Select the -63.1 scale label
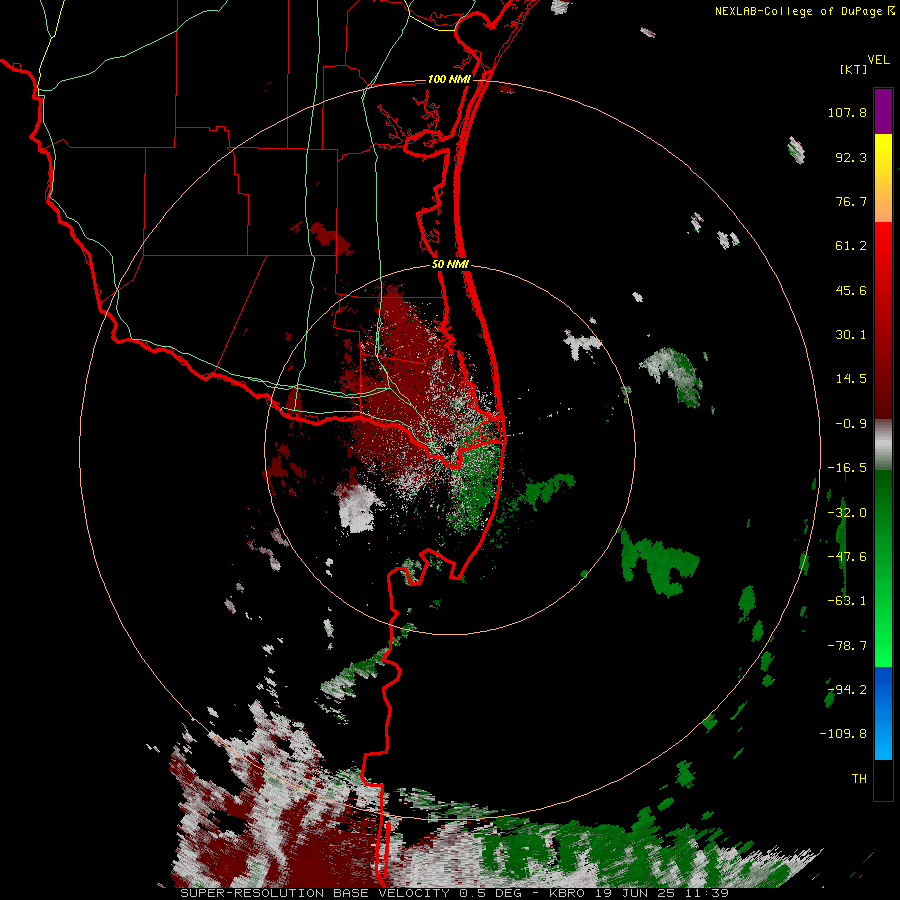Screen dimensions: 900x900 (847, 601)
